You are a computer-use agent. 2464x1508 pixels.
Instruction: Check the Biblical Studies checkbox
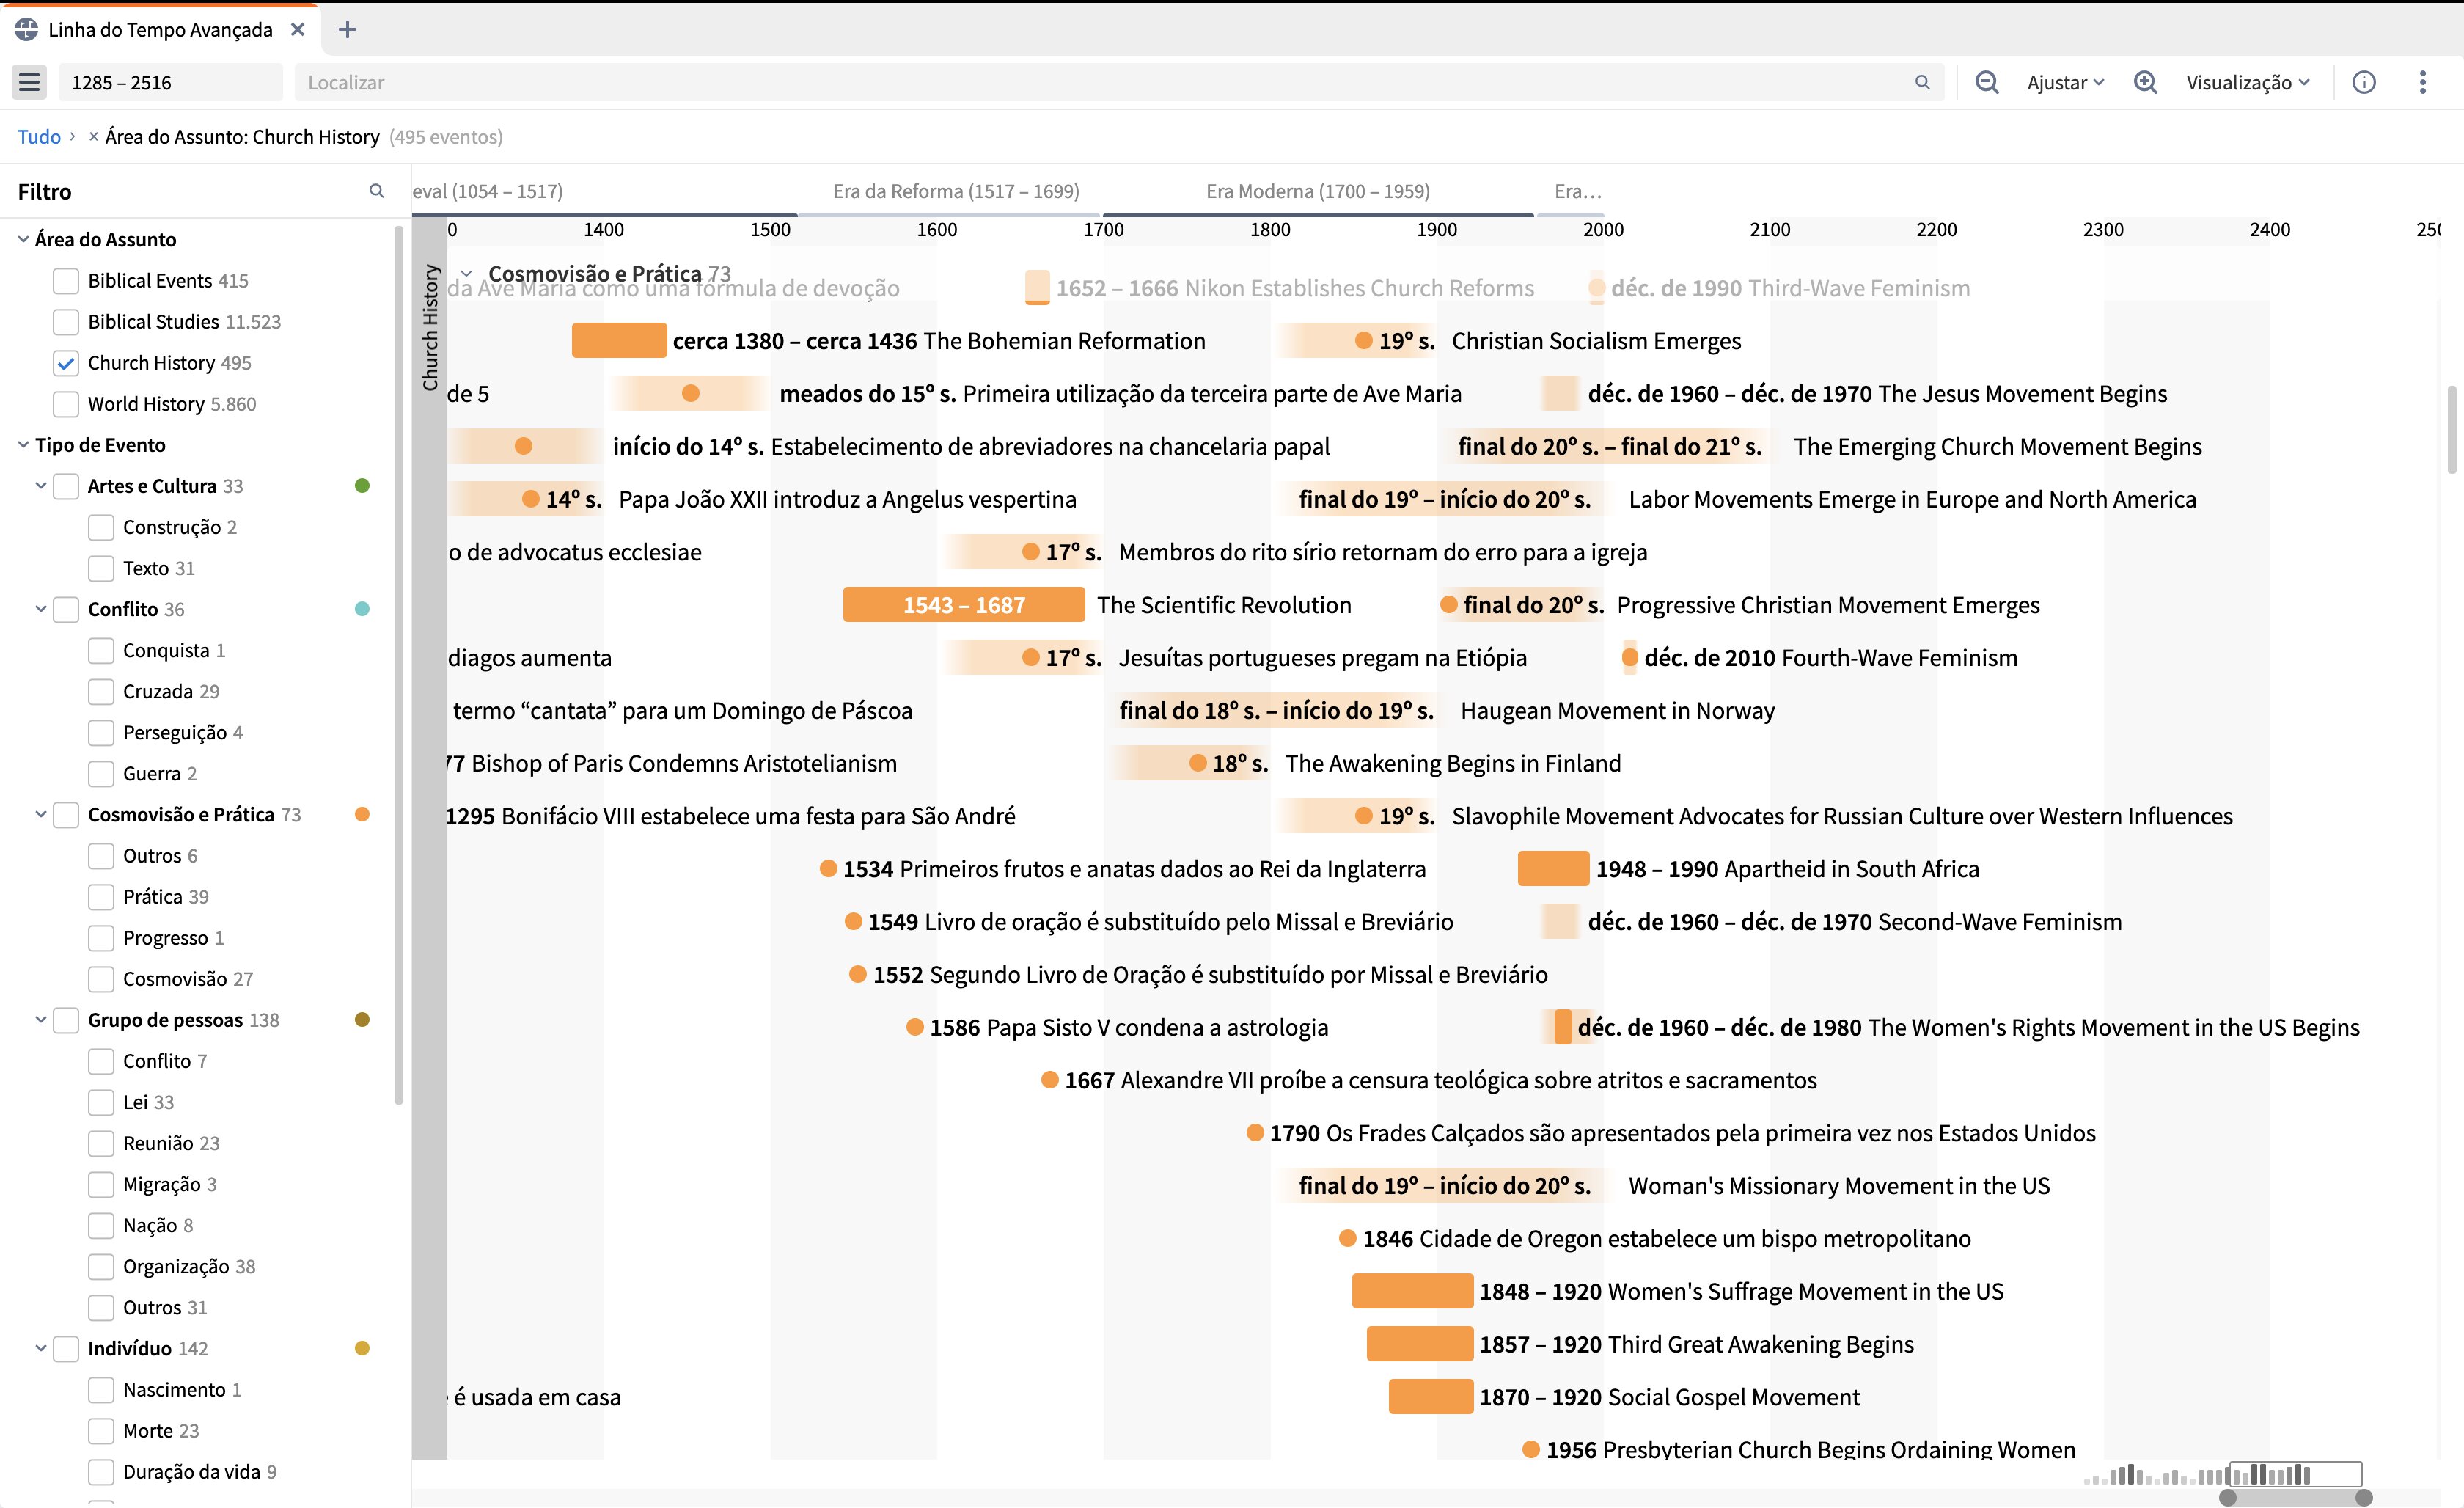click(66, 322)
